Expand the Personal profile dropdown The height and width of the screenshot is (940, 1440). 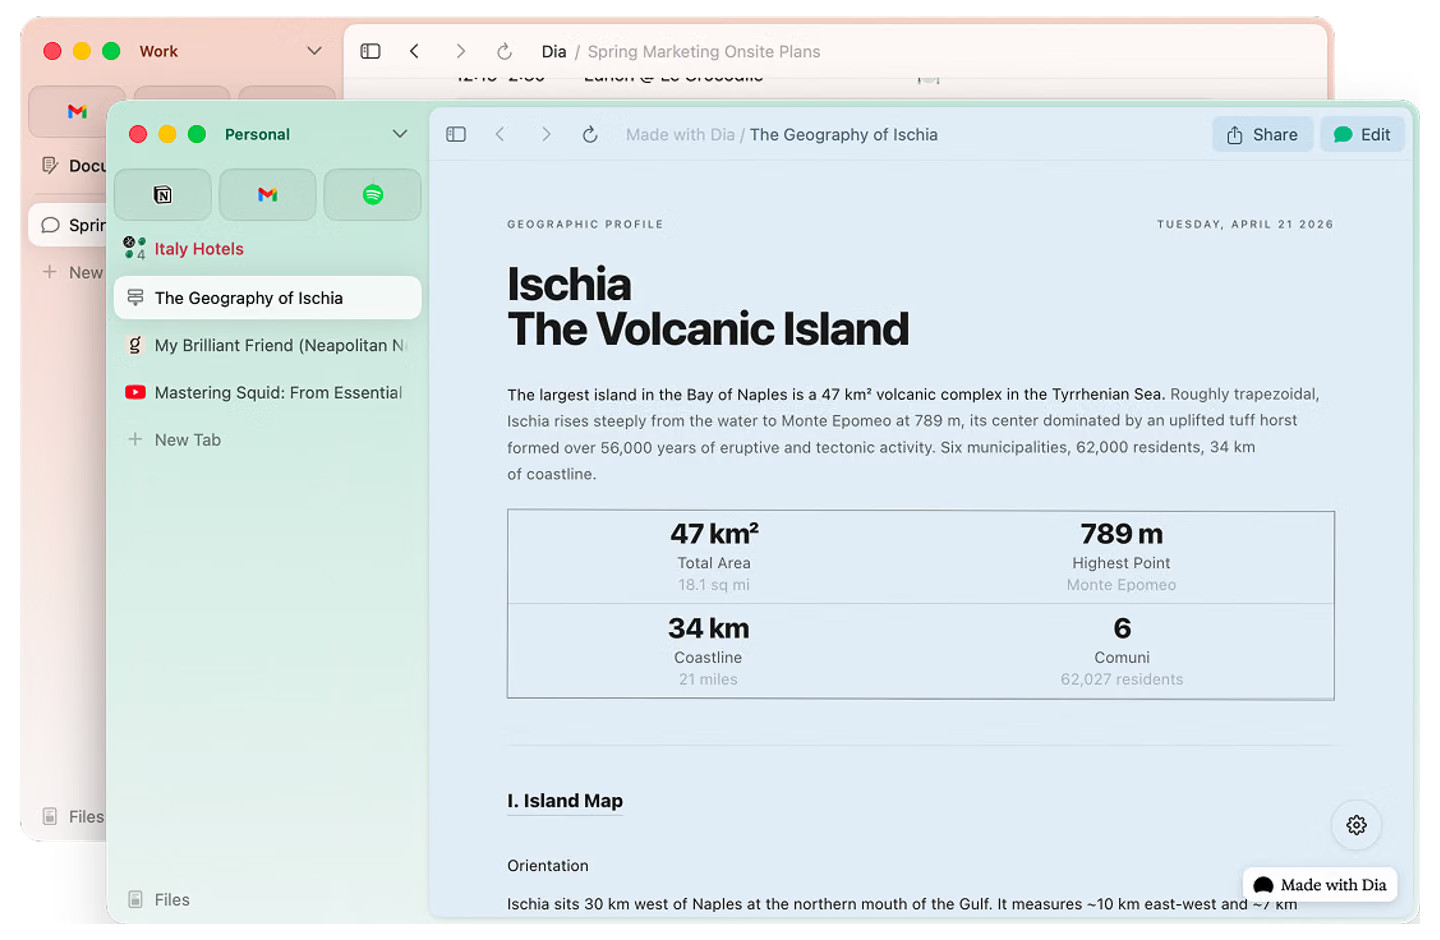coord(400,134)
